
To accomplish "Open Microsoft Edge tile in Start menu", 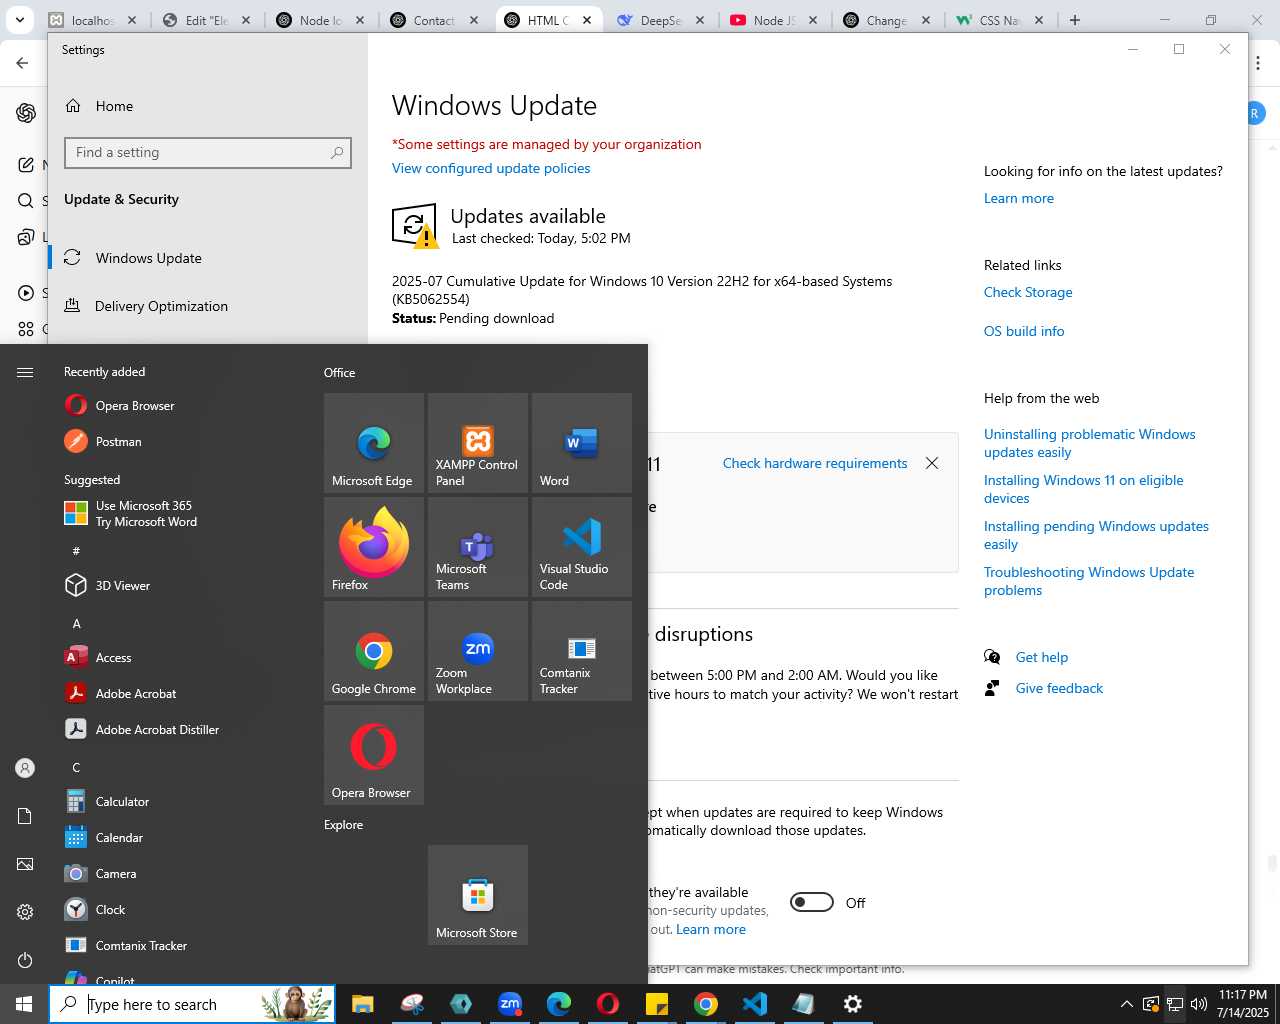I will pos(374,443).
